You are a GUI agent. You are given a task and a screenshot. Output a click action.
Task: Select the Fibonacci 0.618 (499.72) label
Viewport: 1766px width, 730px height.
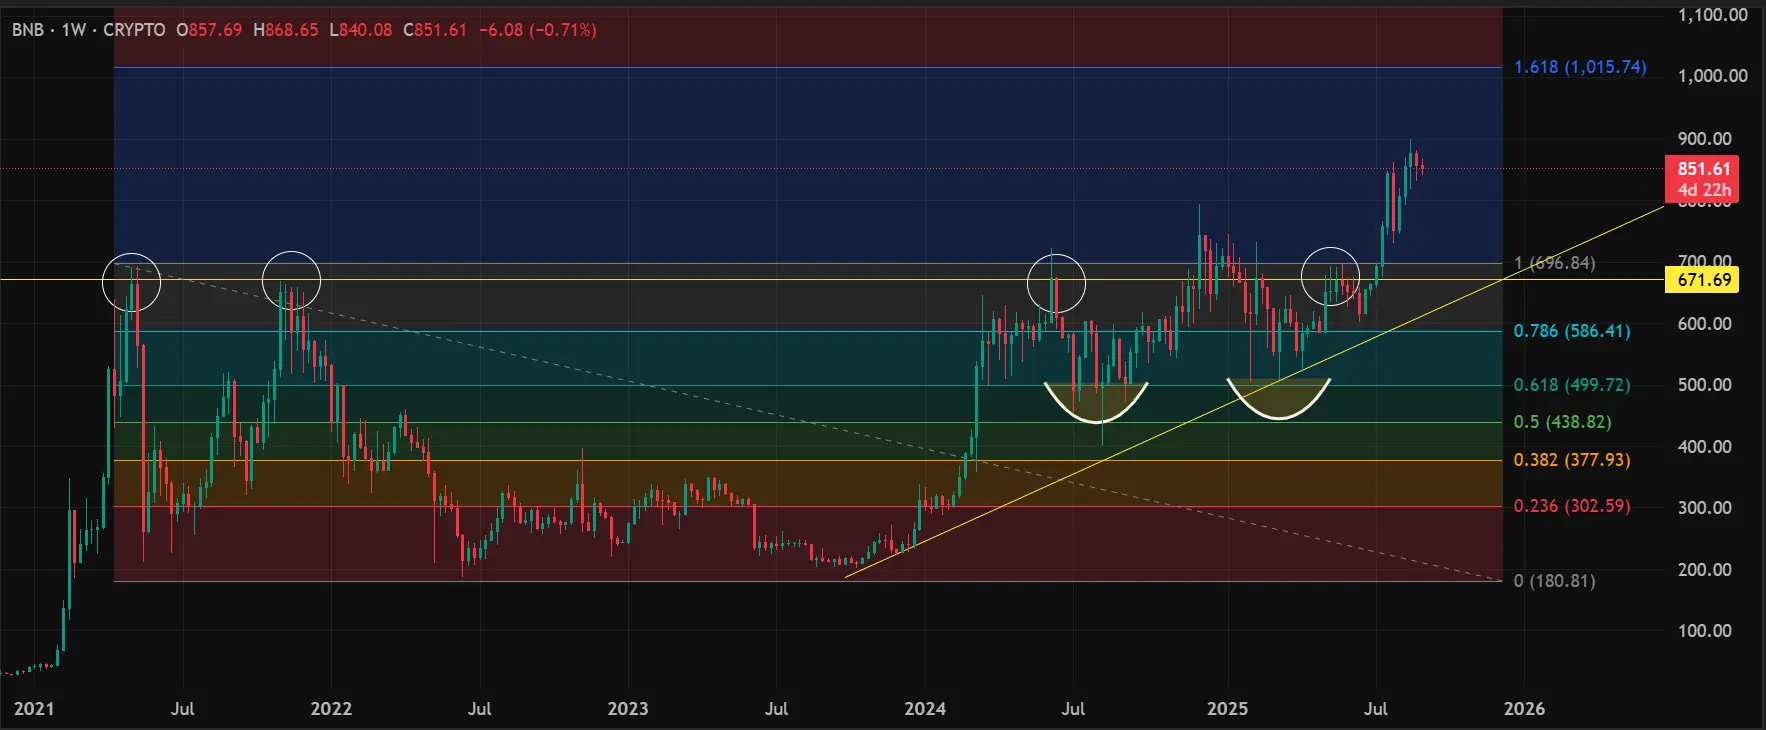pyautogui.click(x=1571, y=385)
